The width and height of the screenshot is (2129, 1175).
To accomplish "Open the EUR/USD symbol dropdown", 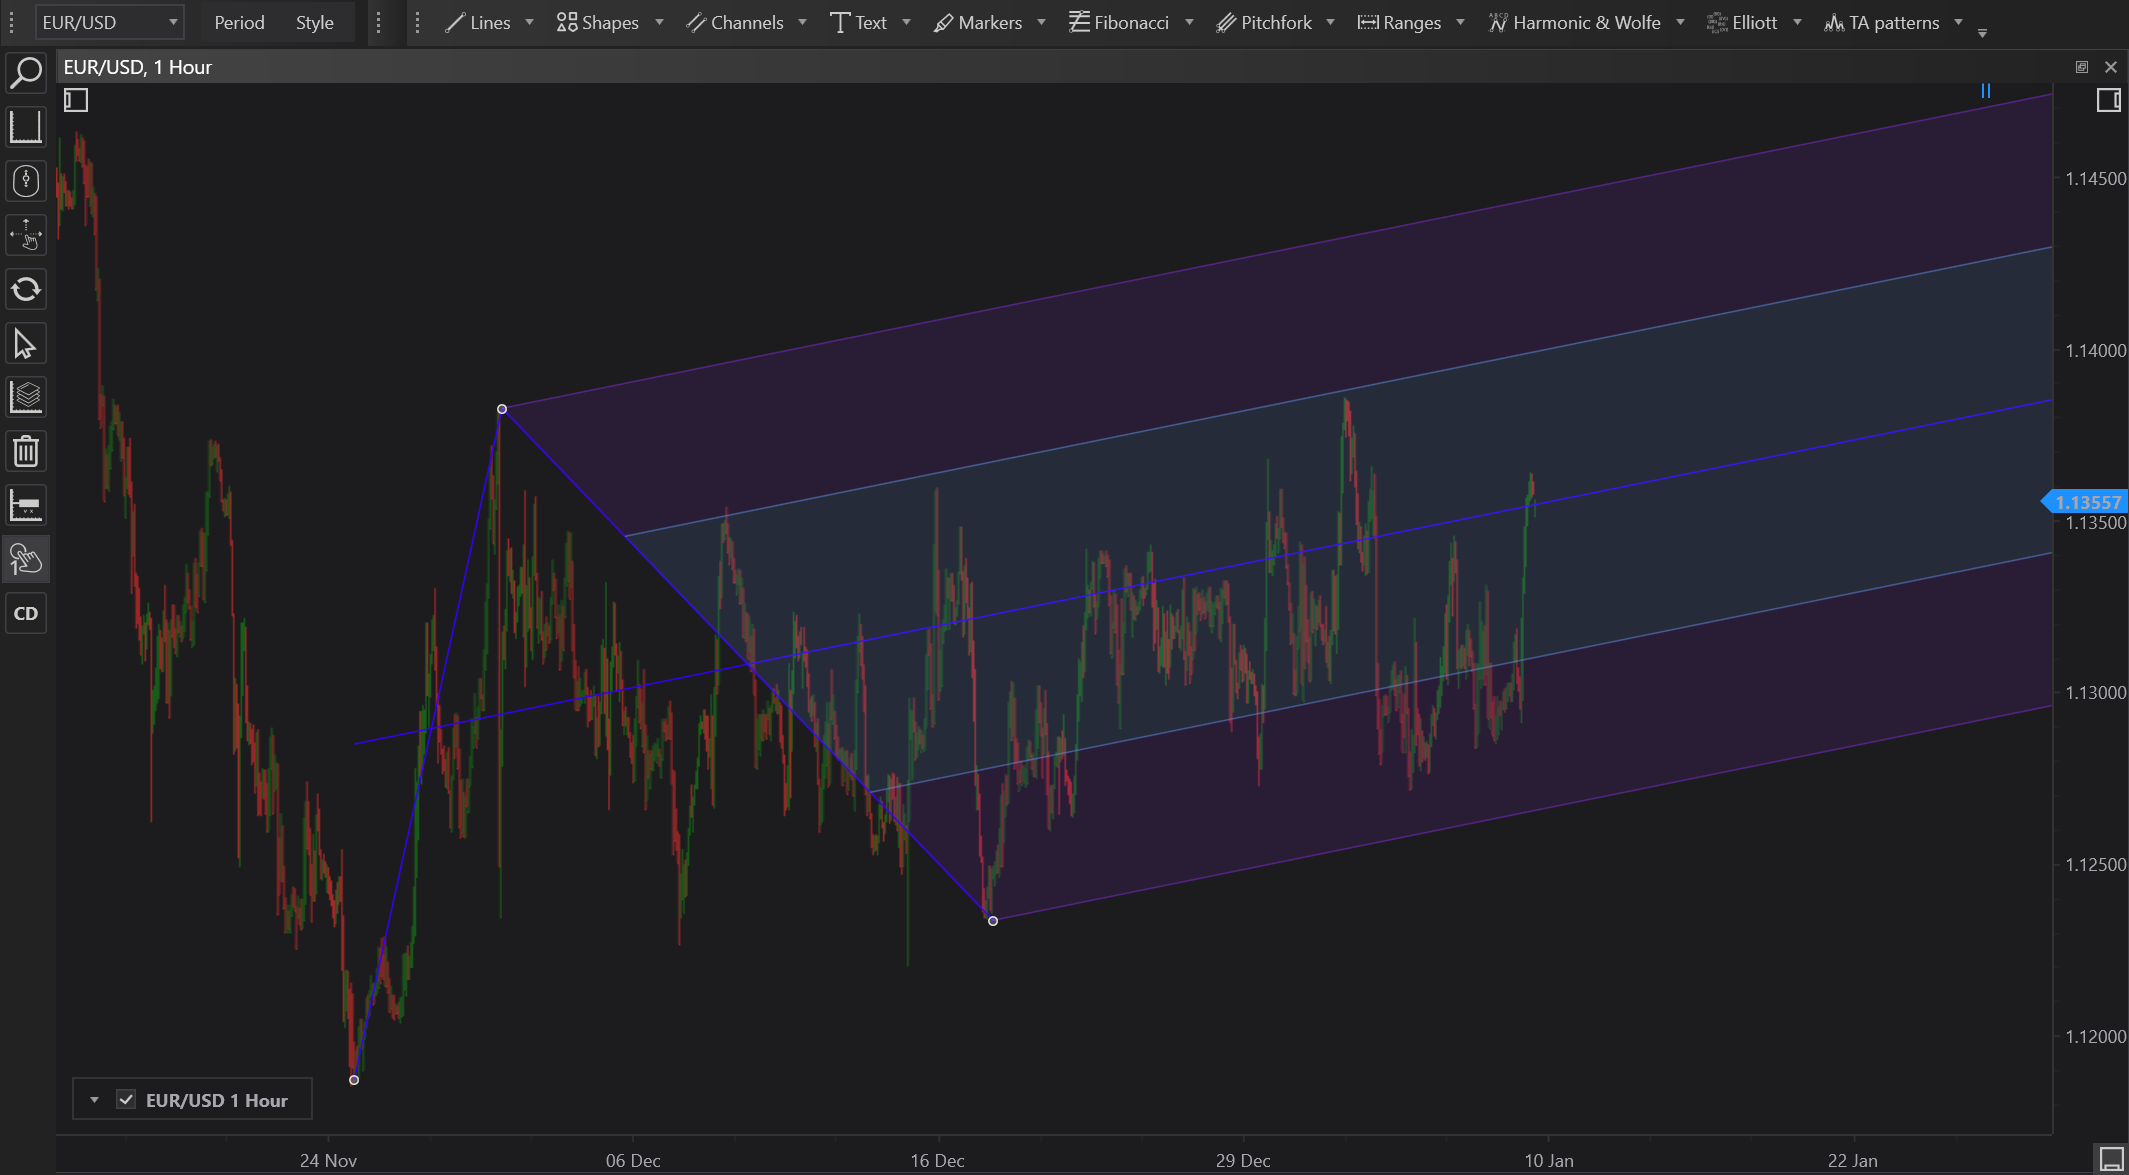I will [x=109, y=22].
